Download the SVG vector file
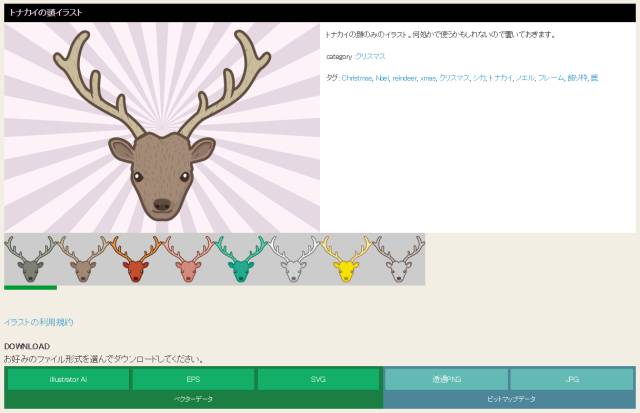This screenshot has height=413, width=640. tap(318, 380)
